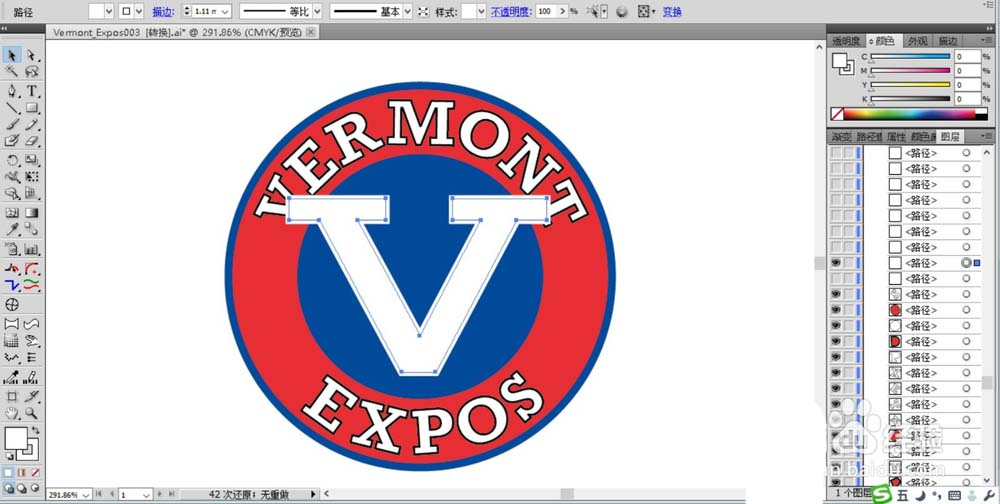The image size is (1000, 504).
Task: Go to next artboard button
Action: (x=160, y=494)
